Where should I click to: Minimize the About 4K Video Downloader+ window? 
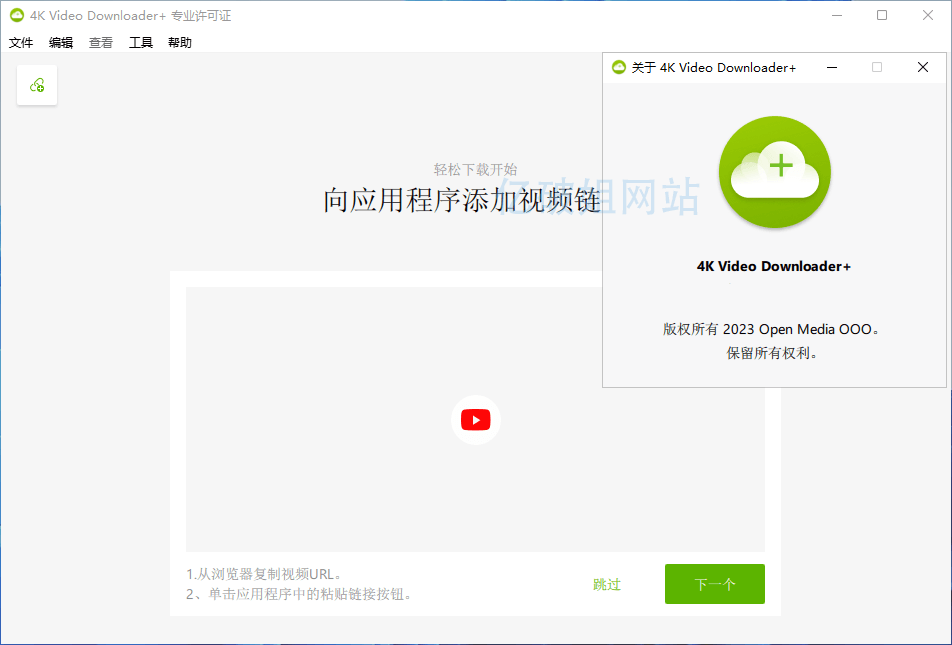pyautogui.click(x=832, y=67)
